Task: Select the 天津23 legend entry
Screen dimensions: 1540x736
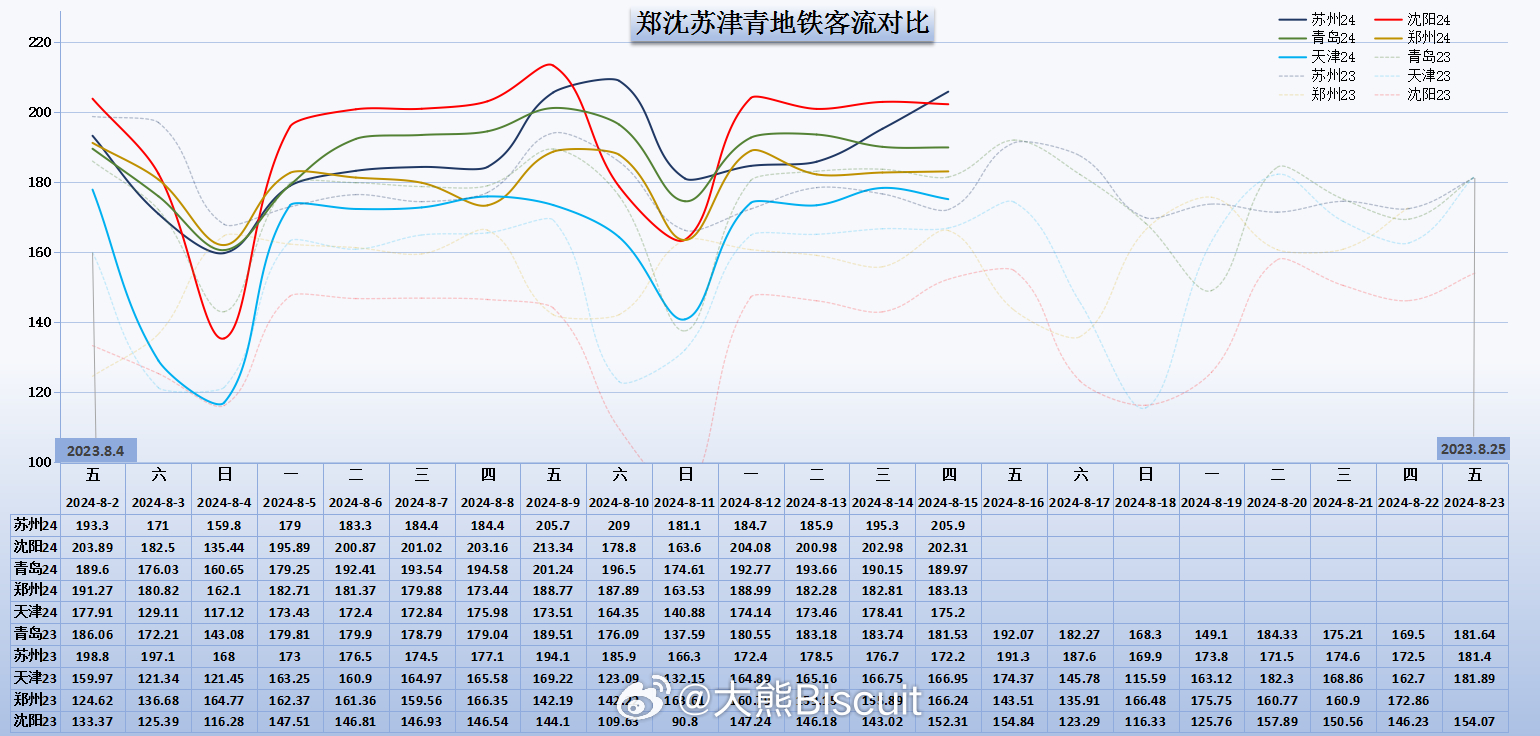Action: (x=1412, y=76)
